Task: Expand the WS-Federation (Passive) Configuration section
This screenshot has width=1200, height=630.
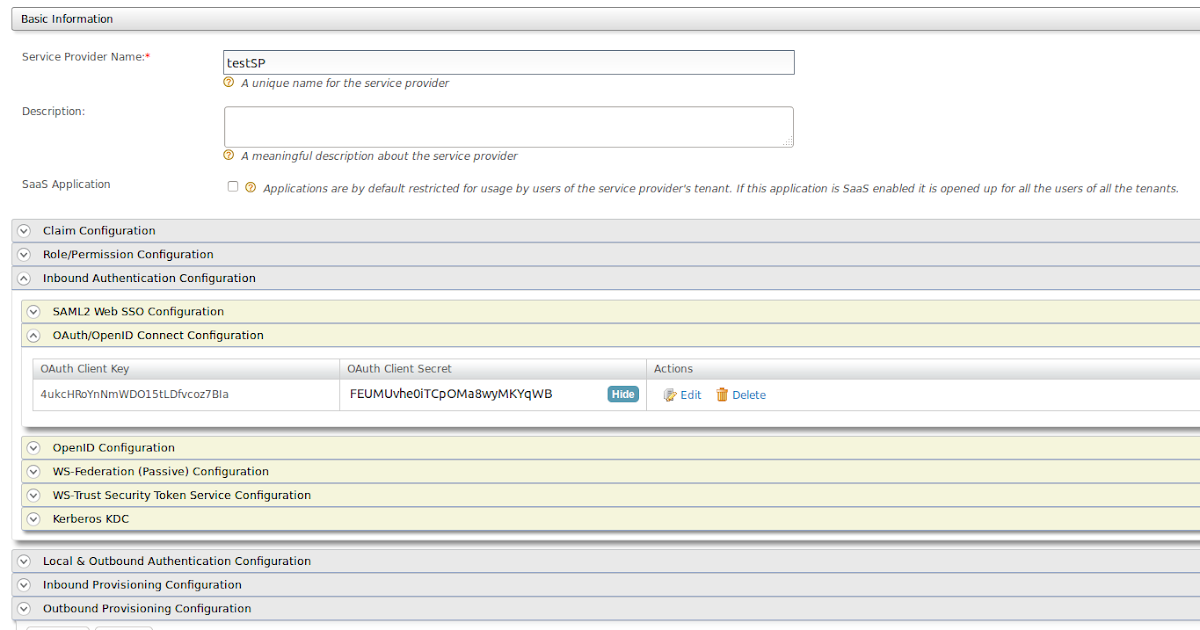Action: click(33, 471)
